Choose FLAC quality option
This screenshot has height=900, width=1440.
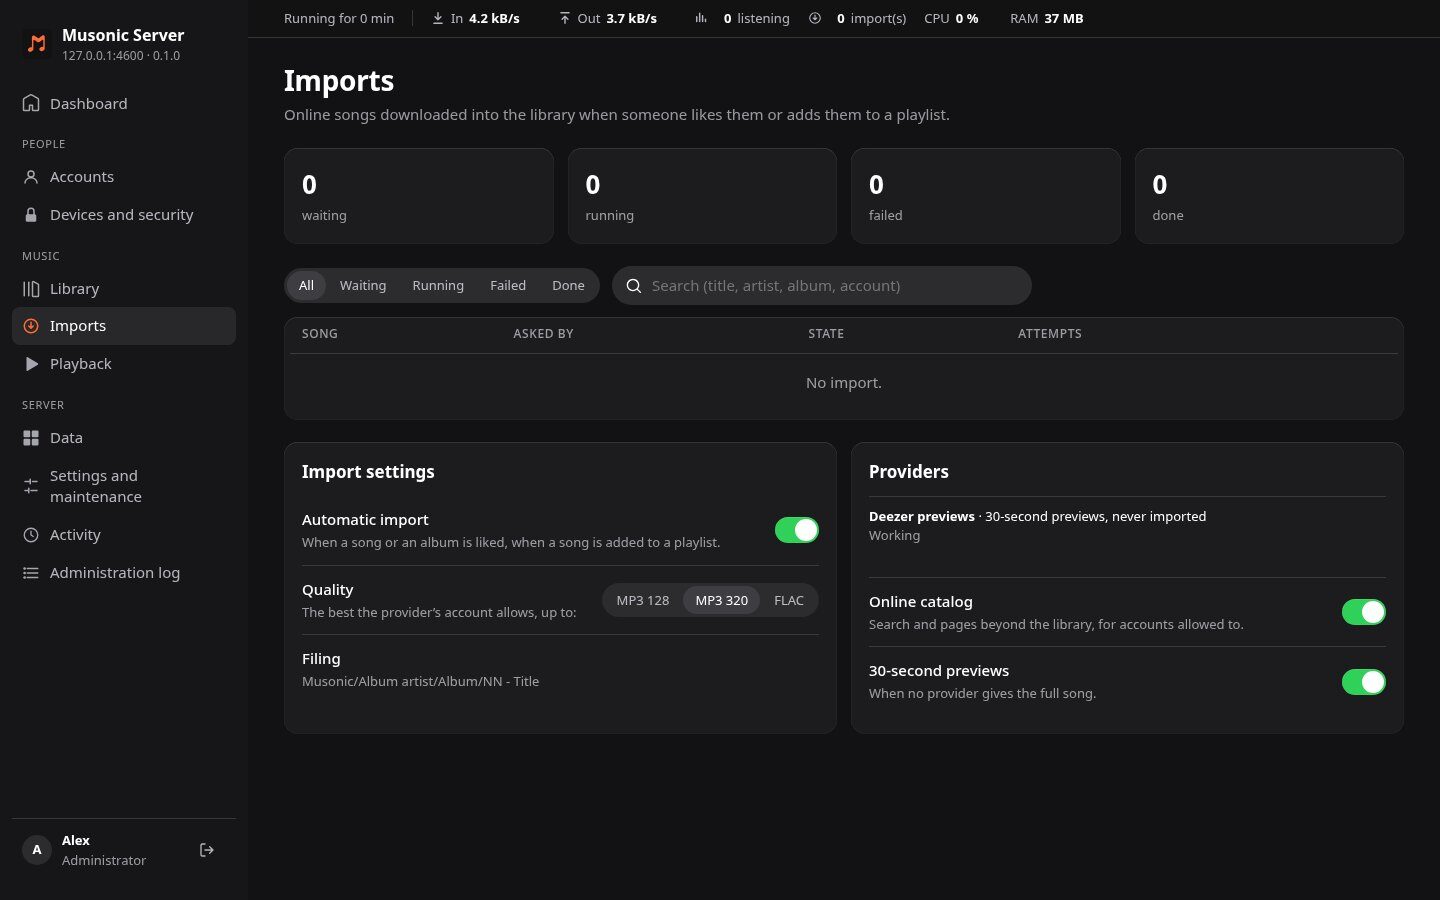point(789,600)
